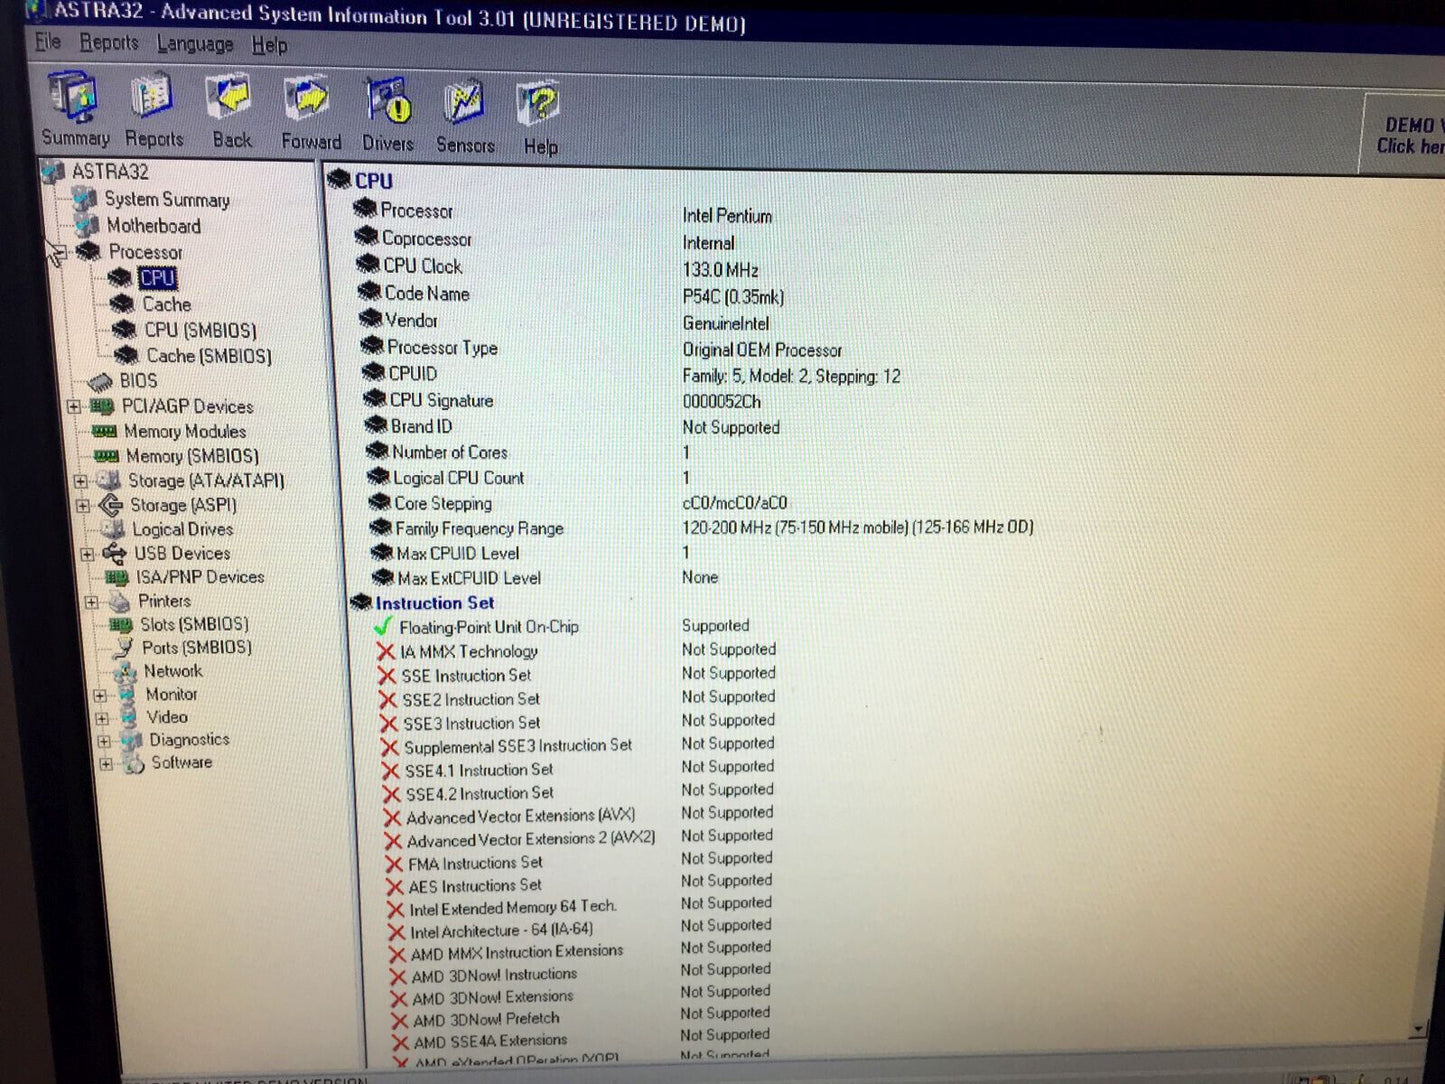Select Motherboard in tree
This screenshot has height=1084, width=1445.
pos(153,226)
